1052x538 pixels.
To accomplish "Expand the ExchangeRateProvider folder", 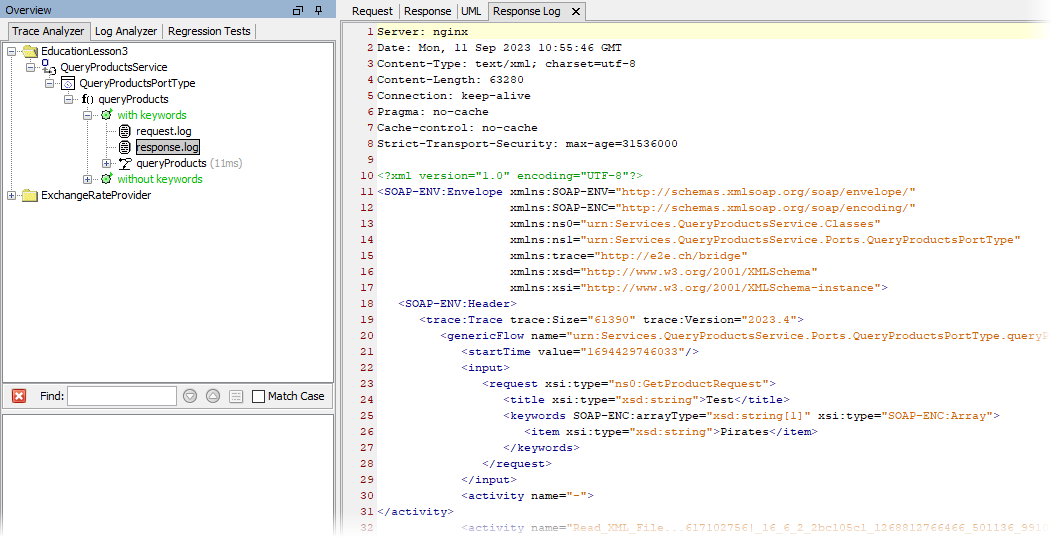I will [12, 195].
